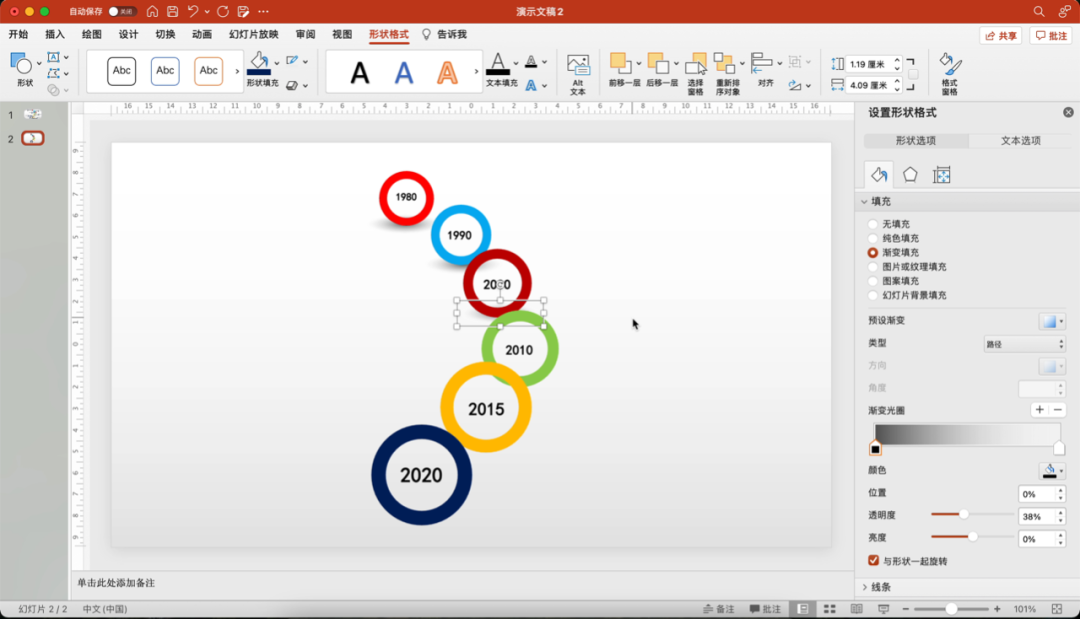Click Bring Forward (前移一层) icon
The width and height of the screenshot is (1080, 619).
620,63
